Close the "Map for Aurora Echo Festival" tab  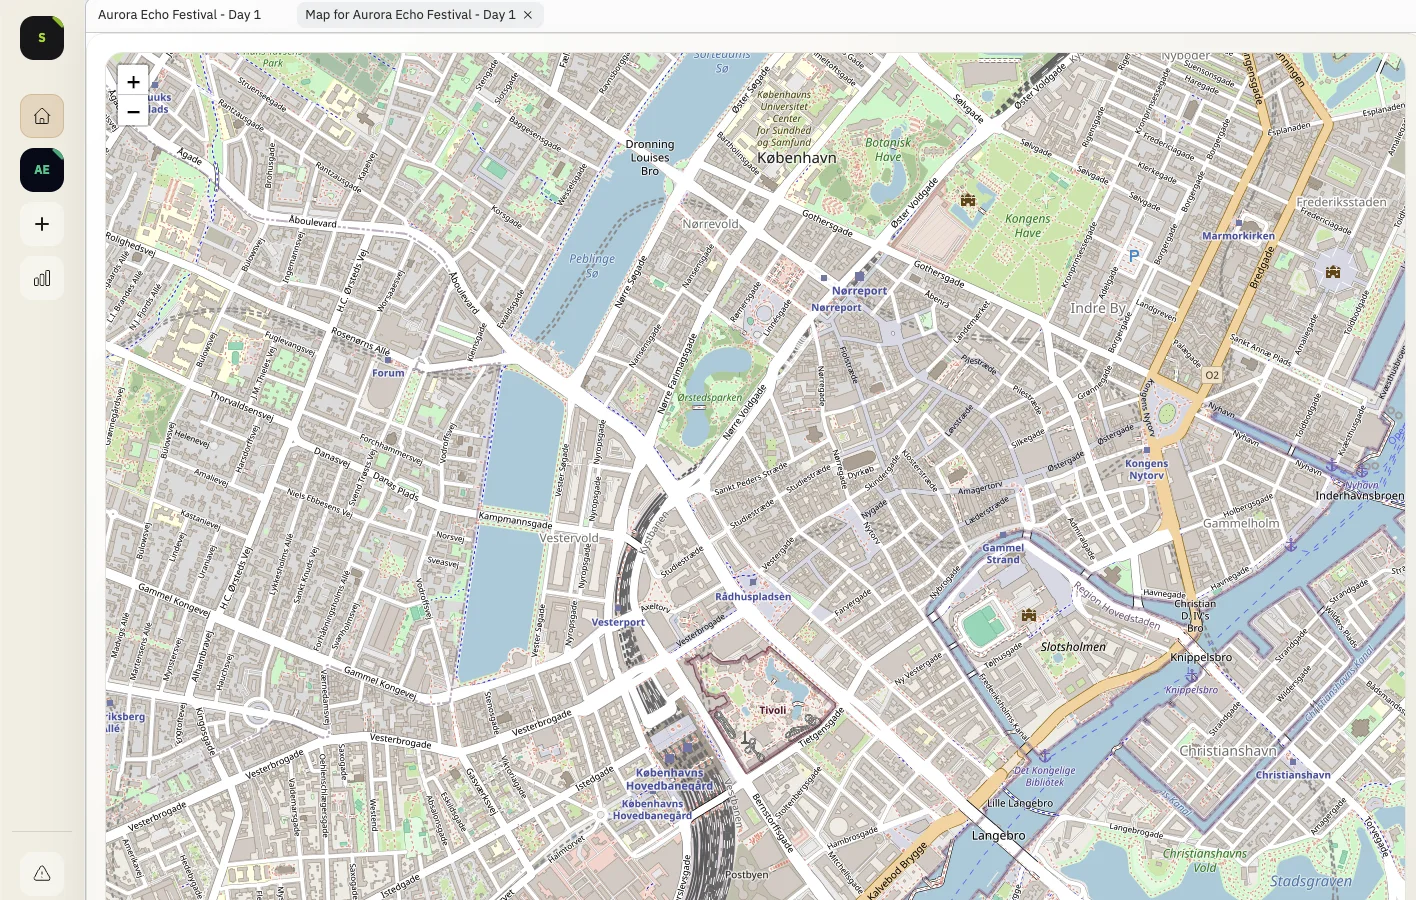tap(528, 15)
